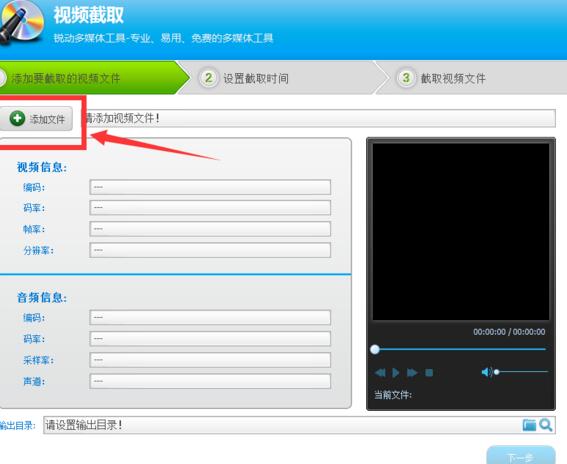Click the Add File (添加文件) button
567x464 pixels.
click(x=36, y=119)
